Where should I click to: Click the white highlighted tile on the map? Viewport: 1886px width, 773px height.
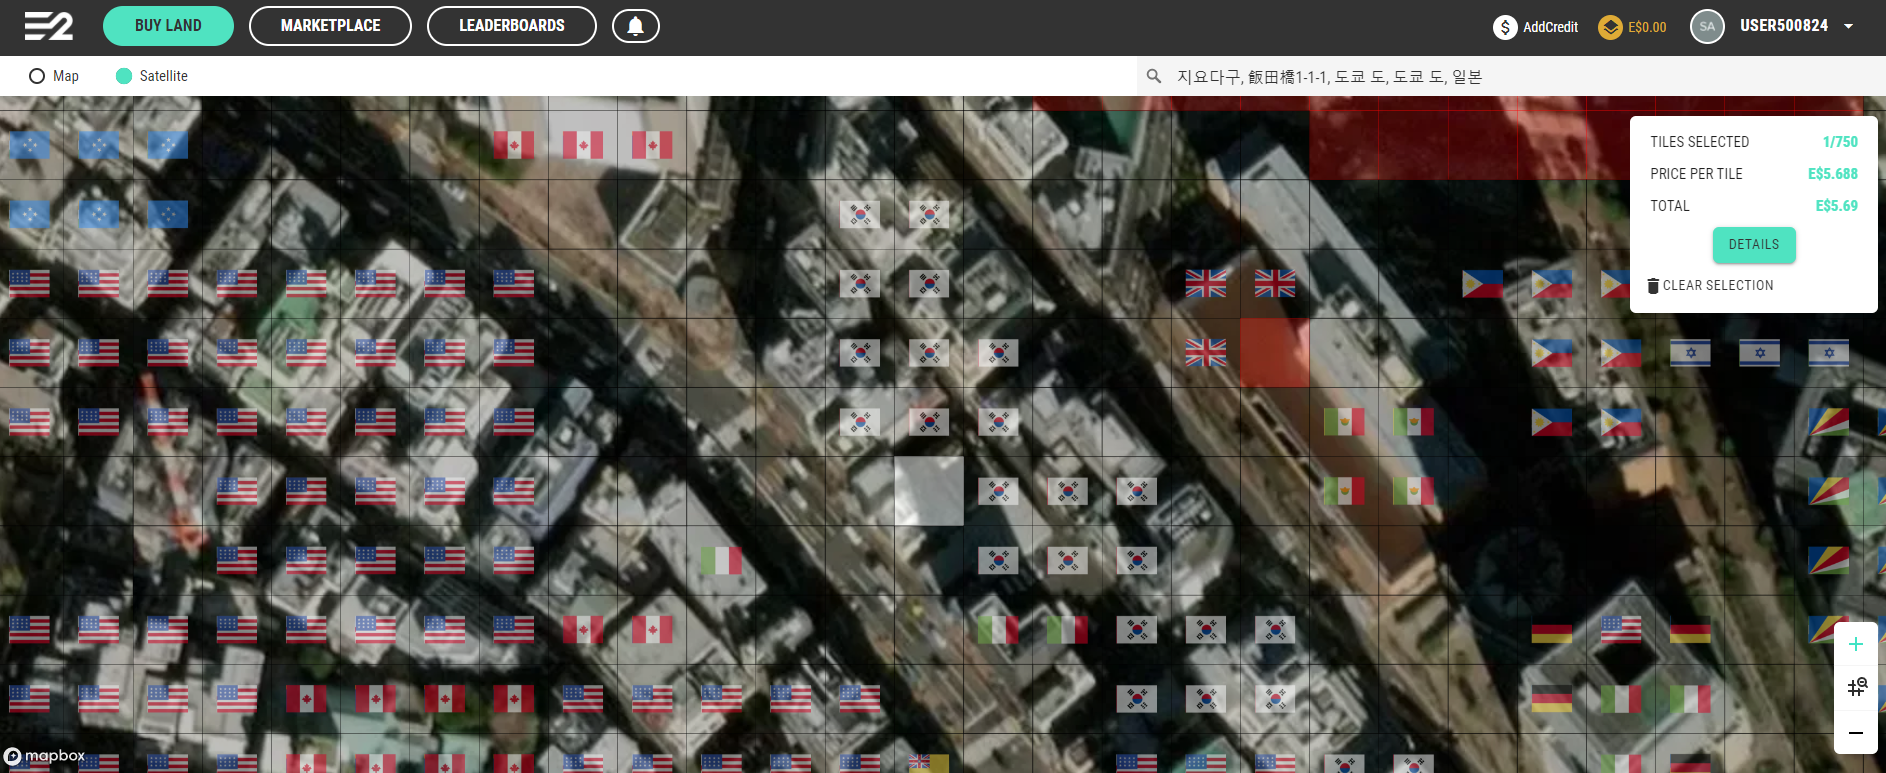point(929,491)
